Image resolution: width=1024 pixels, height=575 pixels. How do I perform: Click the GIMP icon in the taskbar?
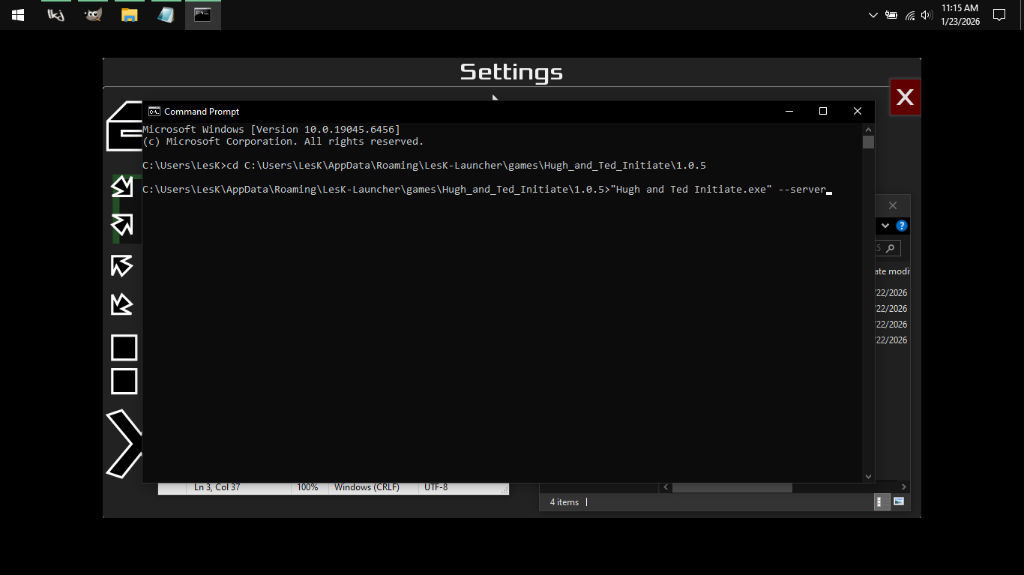point(93,15)
